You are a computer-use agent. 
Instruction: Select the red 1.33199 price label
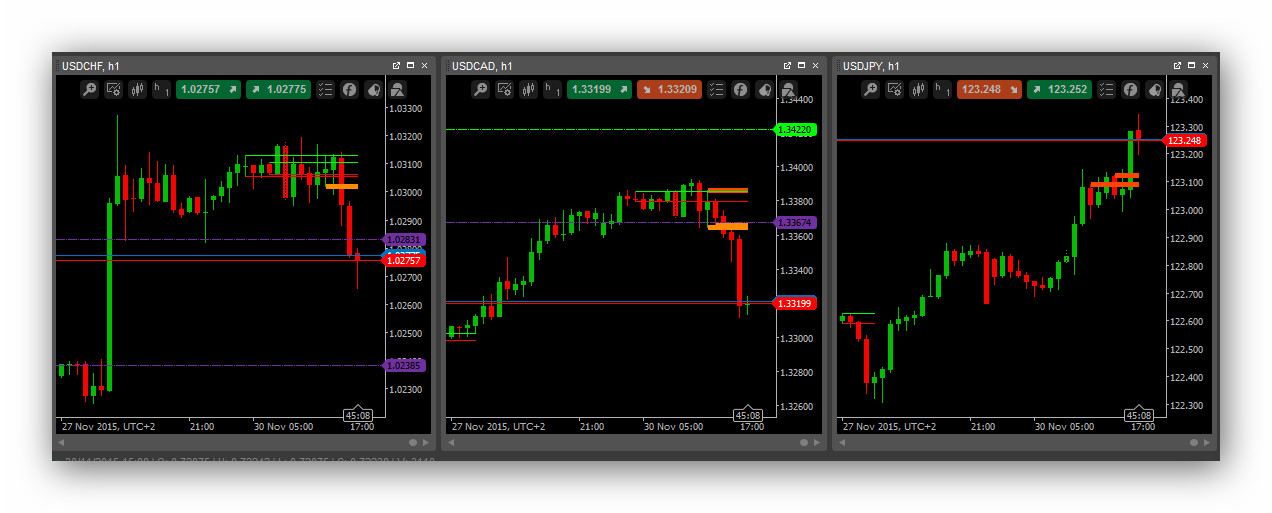pos(795,303)
